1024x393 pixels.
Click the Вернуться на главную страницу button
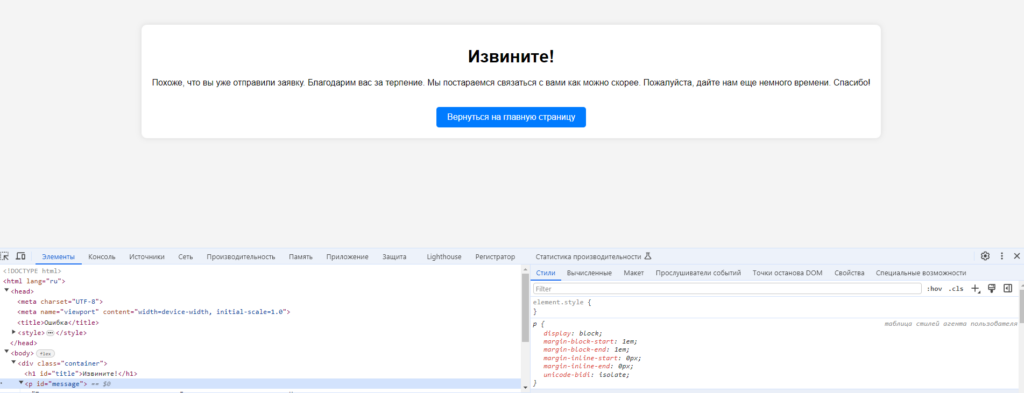[x=511, y=117]
